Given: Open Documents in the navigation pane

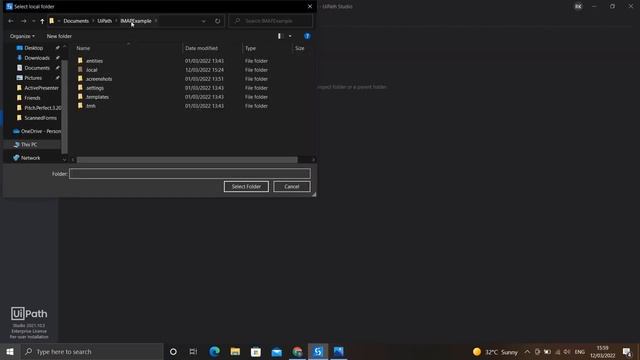Looking at the screenshot, I should 37,68.
